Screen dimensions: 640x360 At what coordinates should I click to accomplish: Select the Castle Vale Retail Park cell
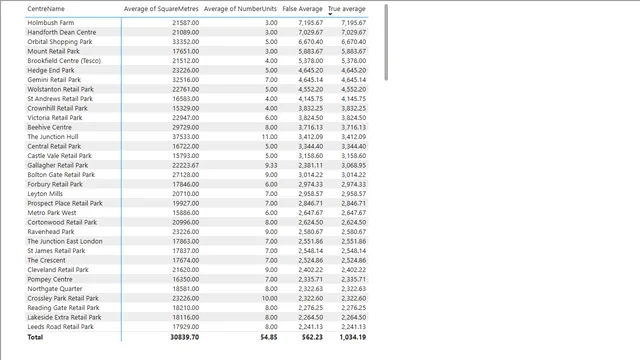[x=59, y=156]
